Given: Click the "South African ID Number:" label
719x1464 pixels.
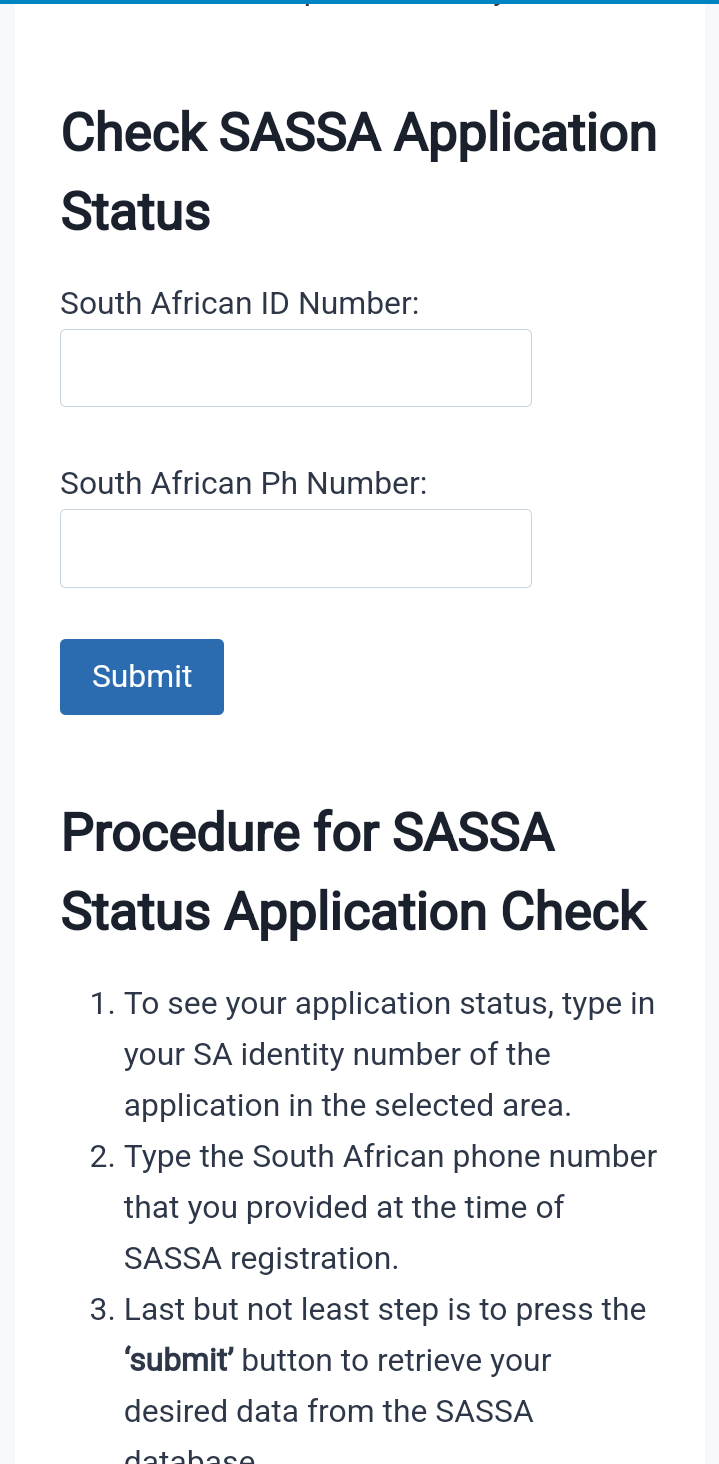Looking at the screenshot, I should point(239,303).
